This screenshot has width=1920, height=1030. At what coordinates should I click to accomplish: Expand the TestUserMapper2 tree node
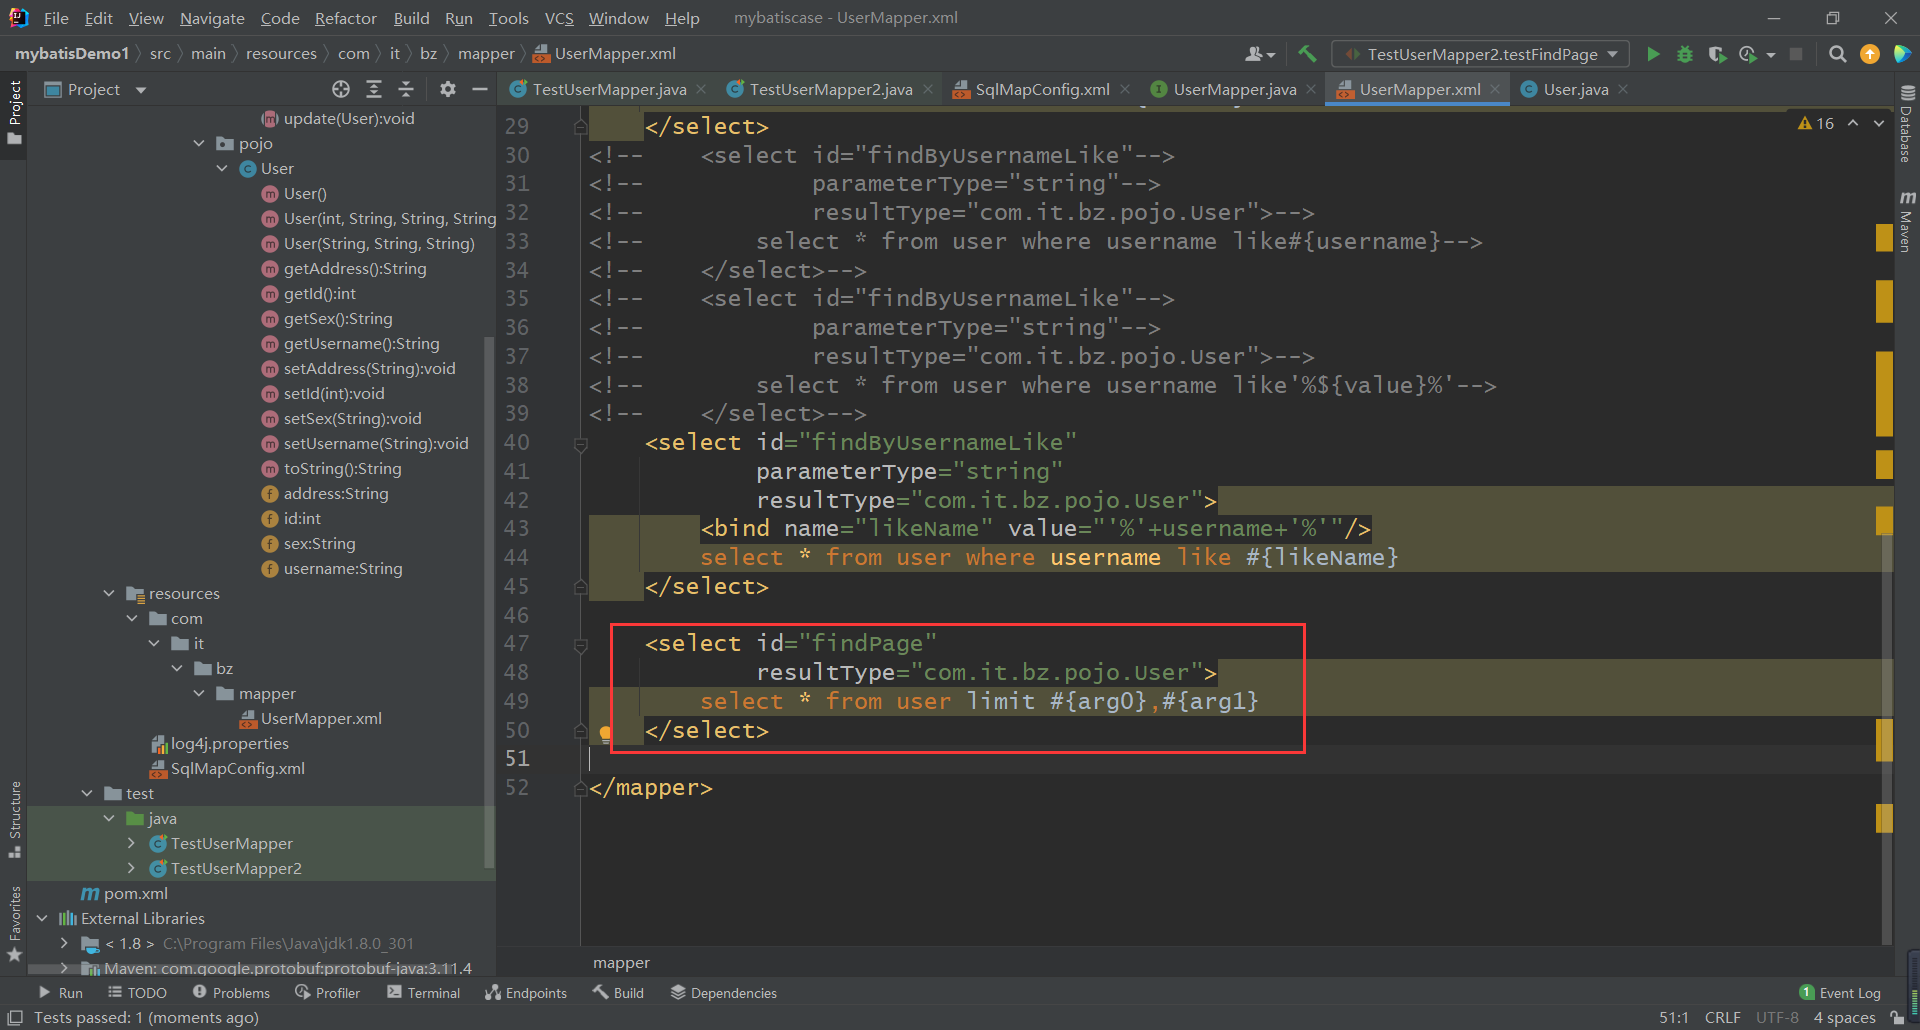coord(131,868)
